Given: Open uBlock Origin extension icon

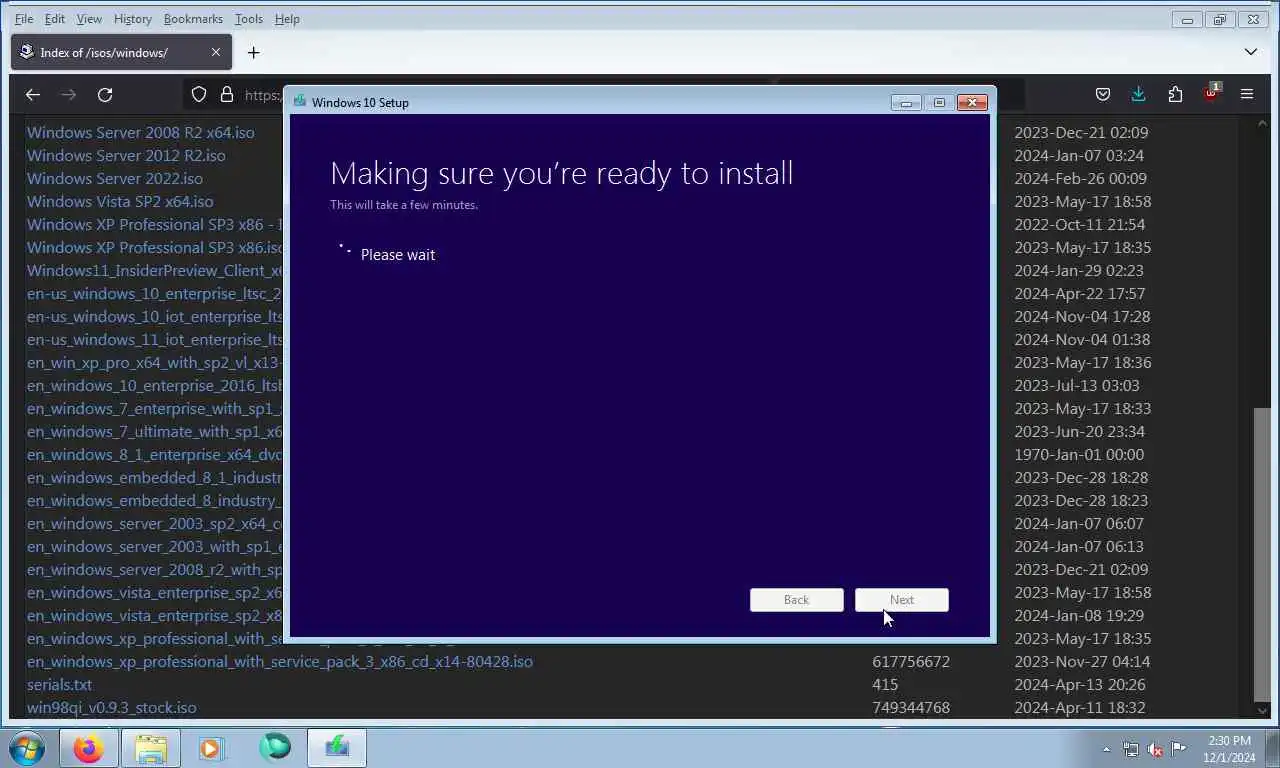Looking at the screenshot, I should tap(1212, 94).
